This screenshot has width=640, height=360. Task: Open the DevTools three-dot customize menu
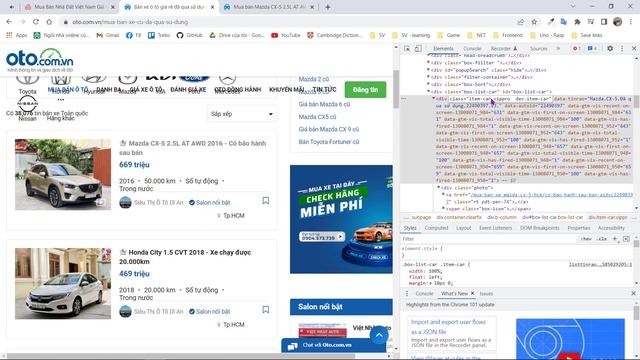(x=622, y=48)
